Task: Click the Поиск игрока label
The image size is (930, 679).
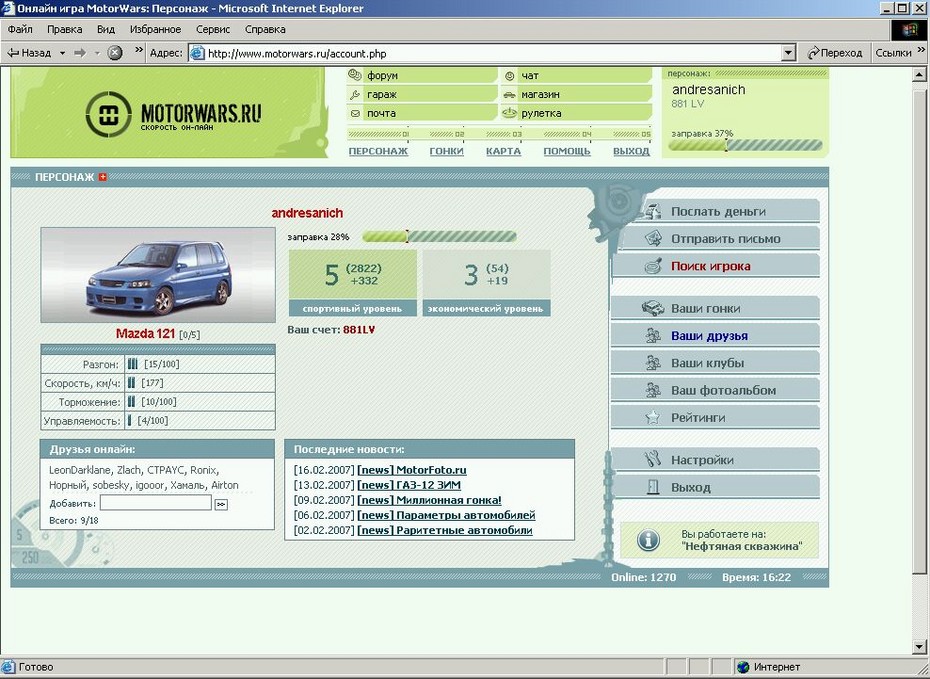Action: [x=711, y=266]
